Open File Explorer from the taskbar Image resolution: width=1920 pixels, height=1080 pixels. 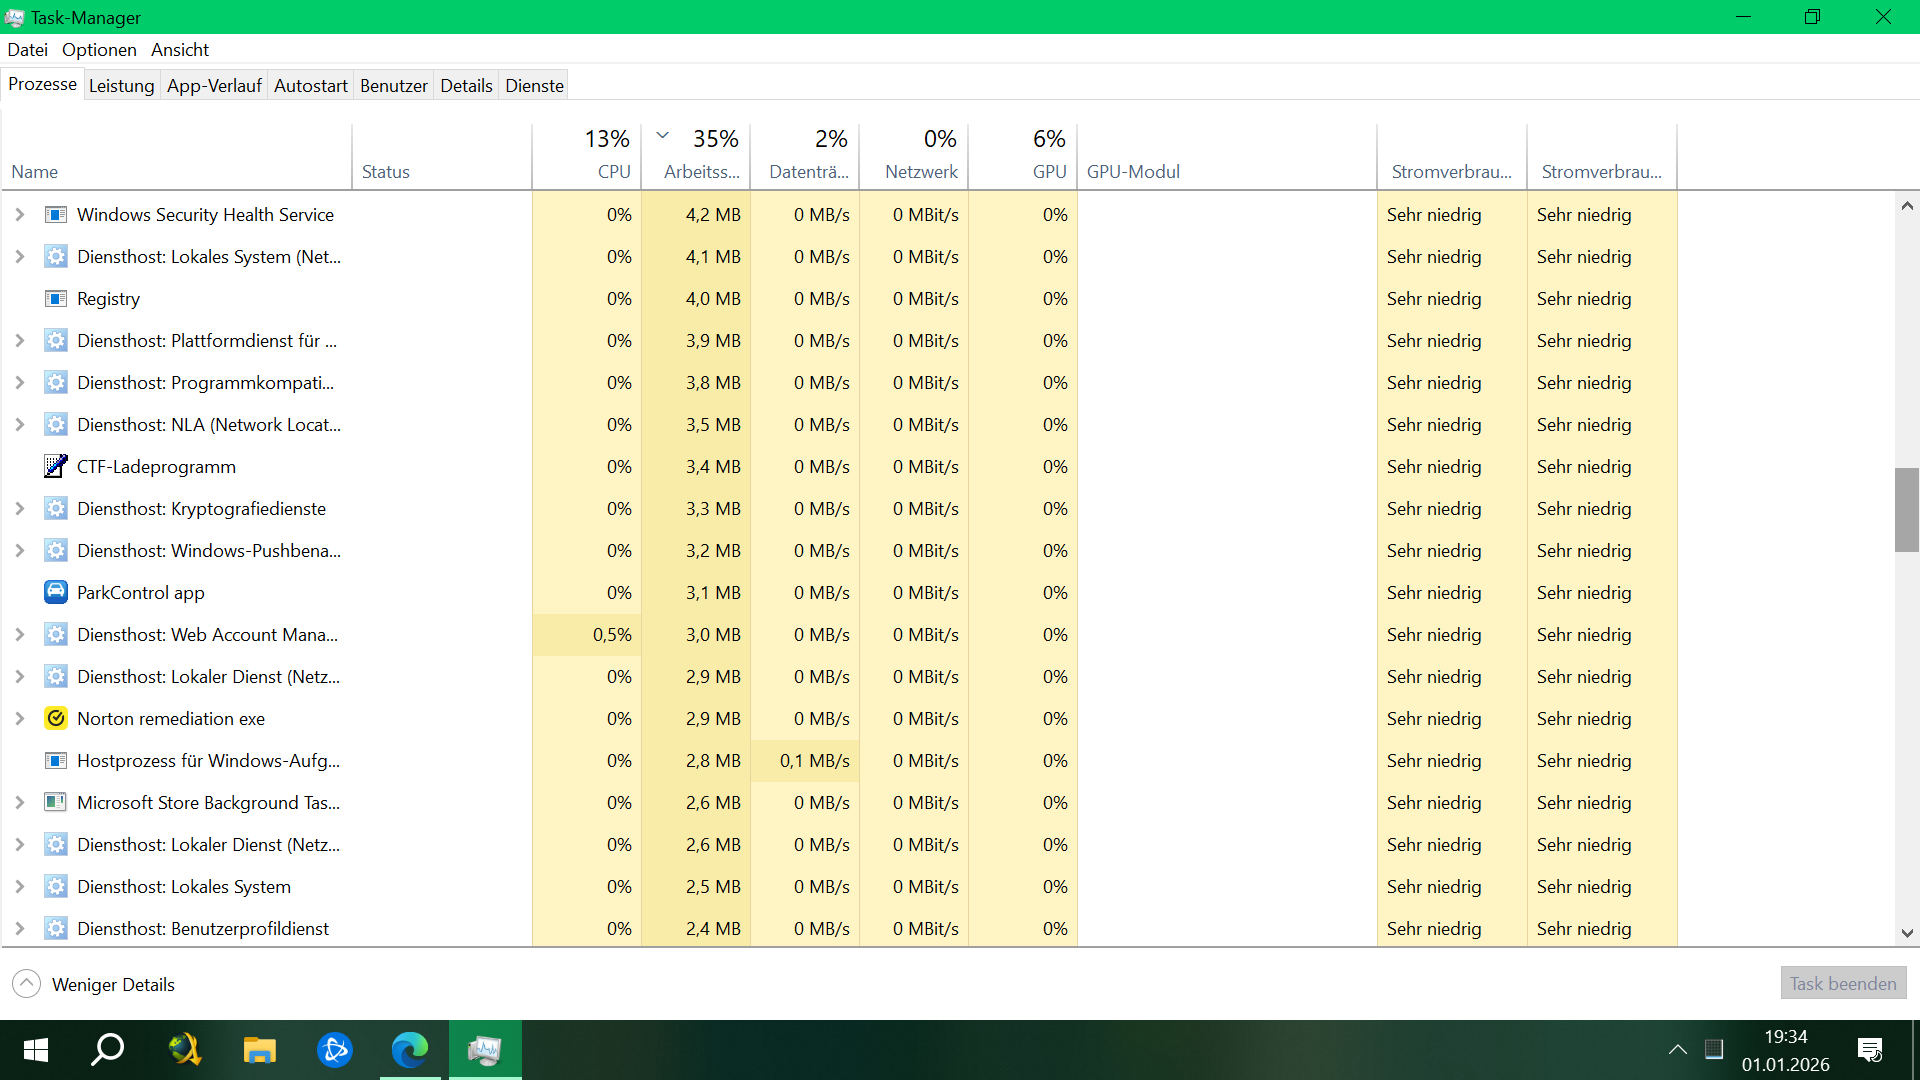pos(259,1050)
